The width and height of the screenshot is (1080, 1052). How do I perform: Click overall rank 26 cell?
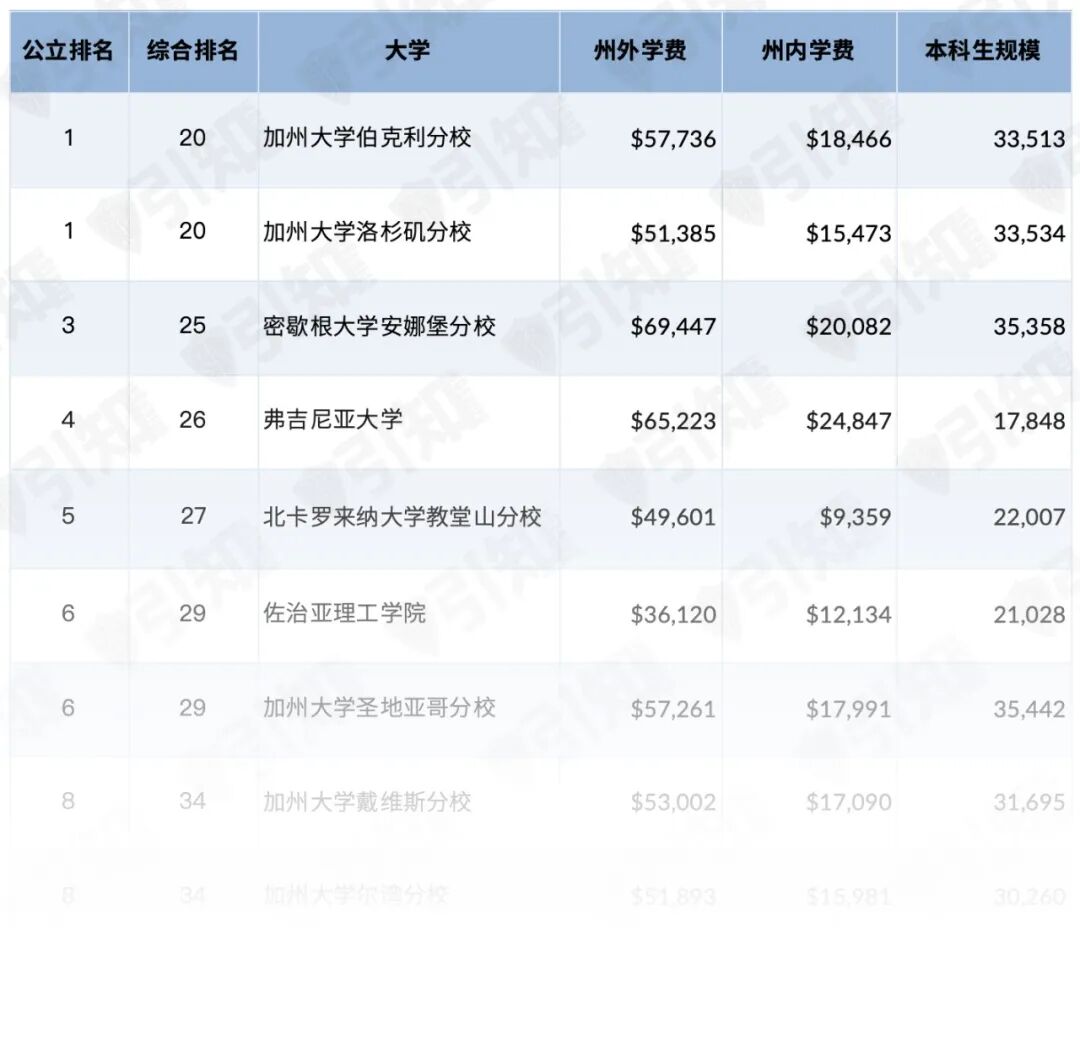(193, 420)
